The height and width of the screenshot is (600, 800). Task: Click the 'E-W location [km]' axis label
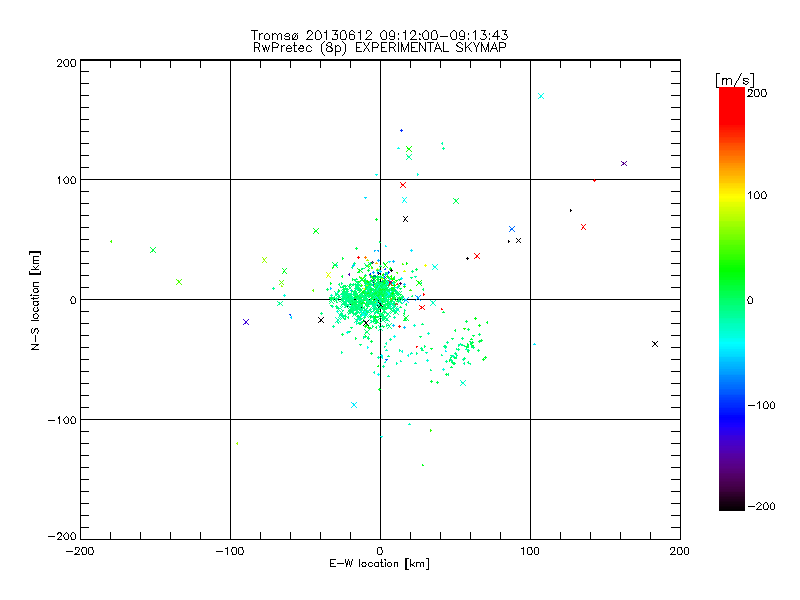(x=379, y=564)
